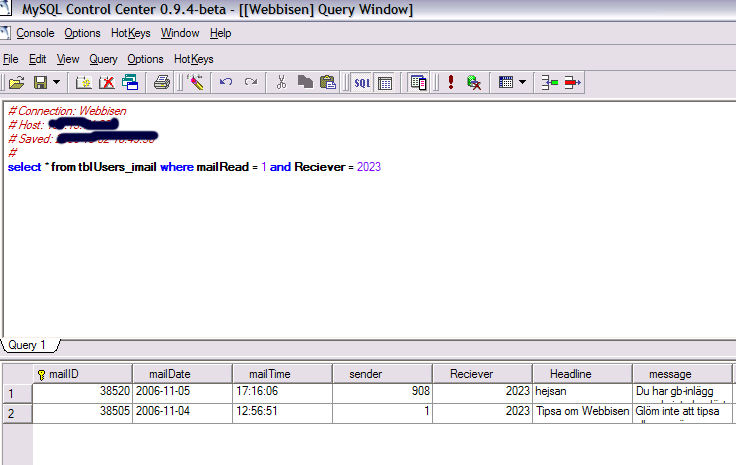
Task: Click the Reciever column header
Action: [x=483, y=374]
